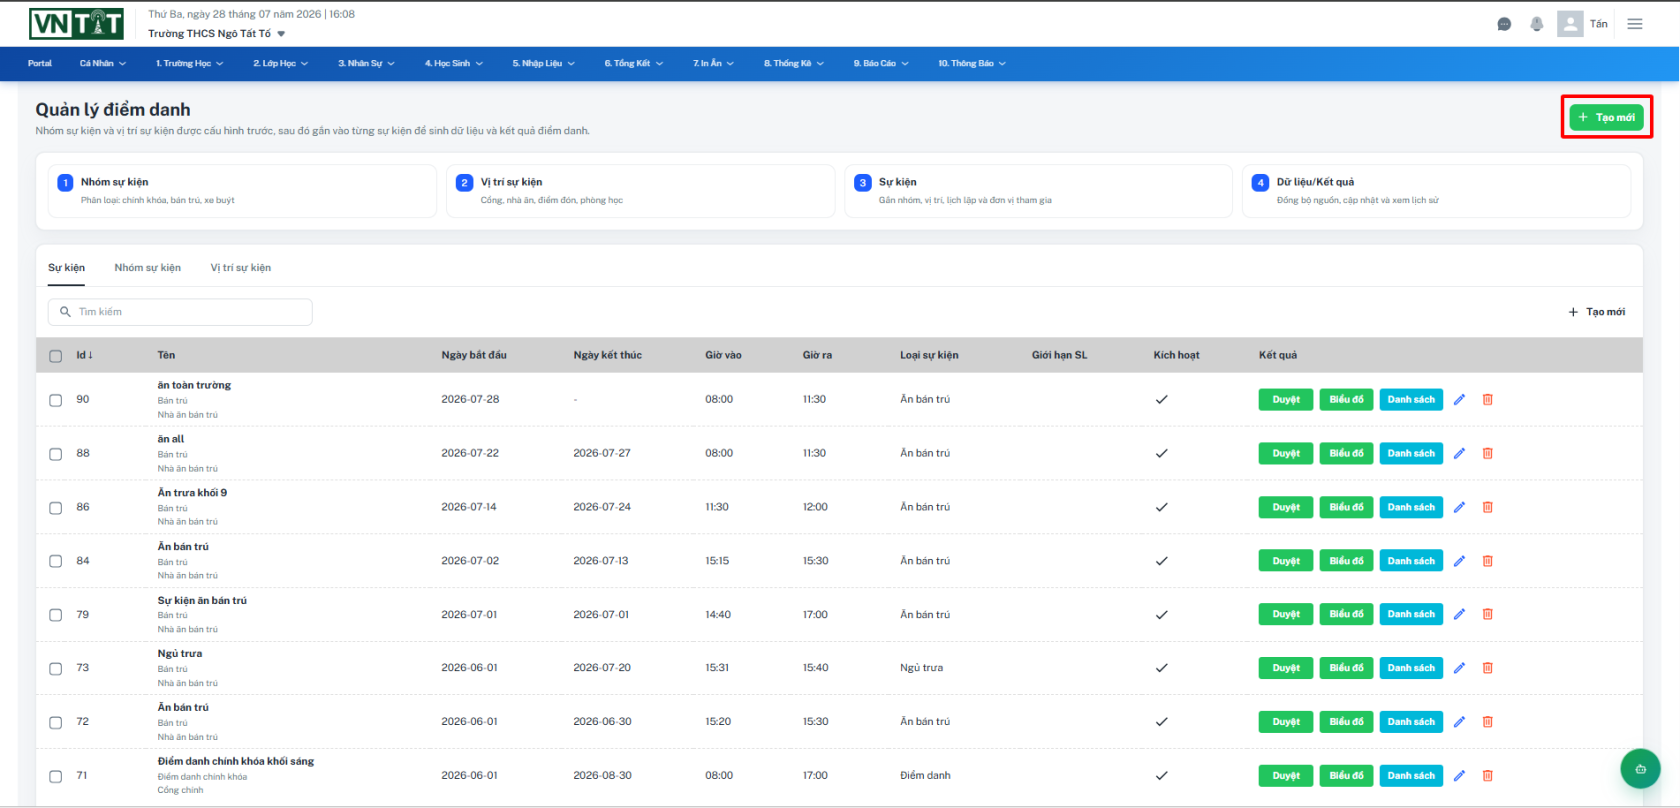Delete the Ăn trưa khối 9 event
Viewport: 1680px width, 808px height.
coord(1487,508)
